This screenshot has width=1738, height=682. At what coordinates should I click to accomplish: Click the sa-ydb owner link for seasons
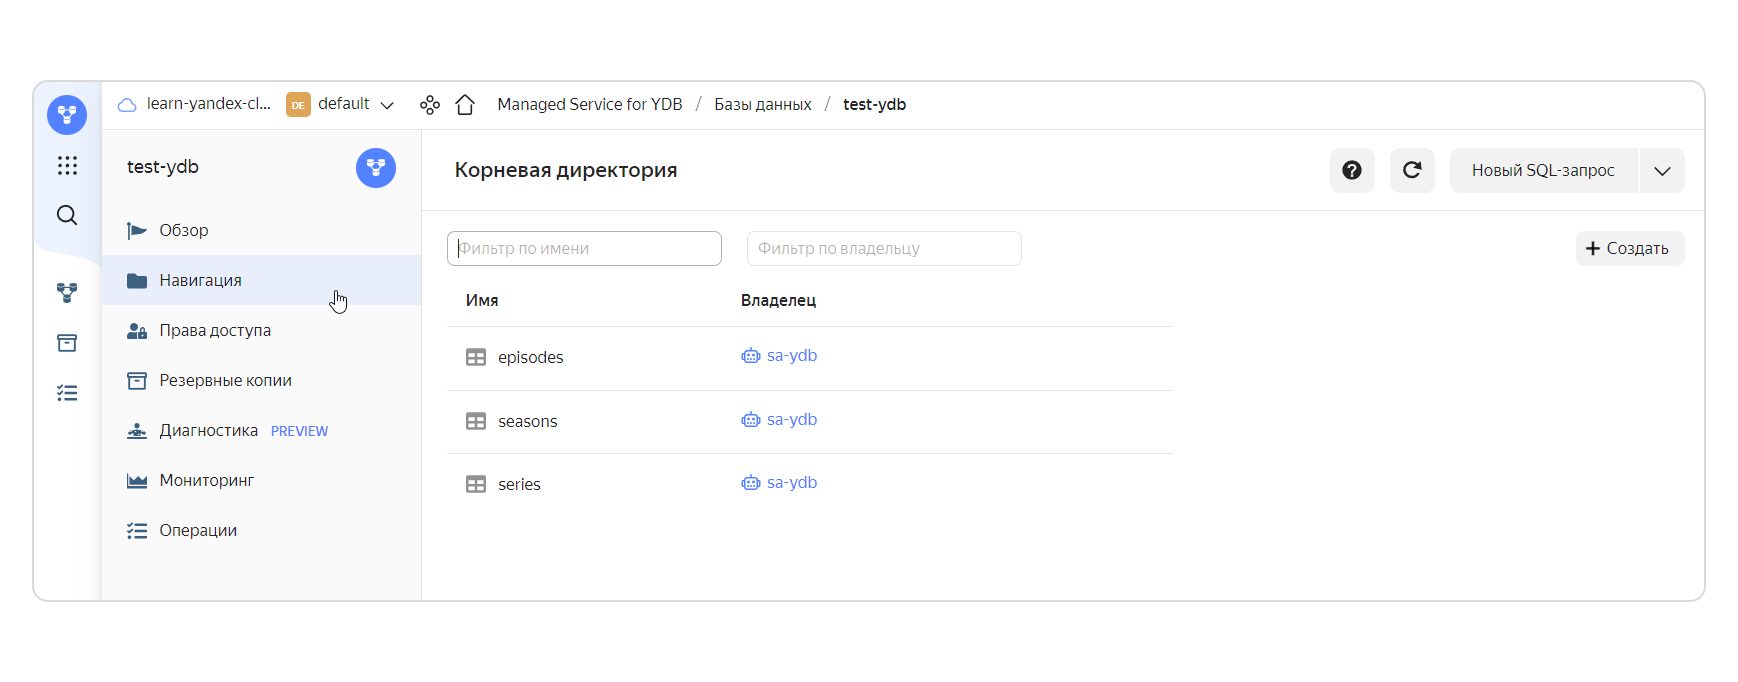(x=779, y=419)
